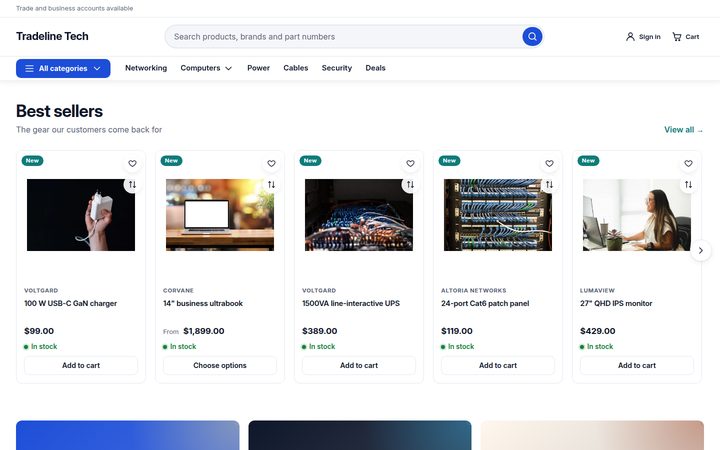720x450 pixels.
Task: Click the $389.00 price
Action: [320, 331]
